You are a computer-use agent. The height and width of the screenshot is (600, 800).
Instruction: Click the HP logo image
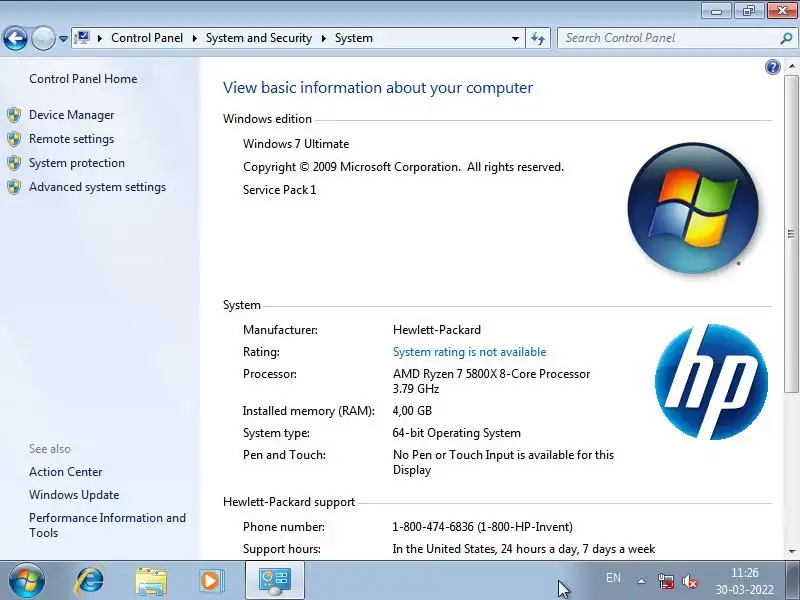pos(711,382)
